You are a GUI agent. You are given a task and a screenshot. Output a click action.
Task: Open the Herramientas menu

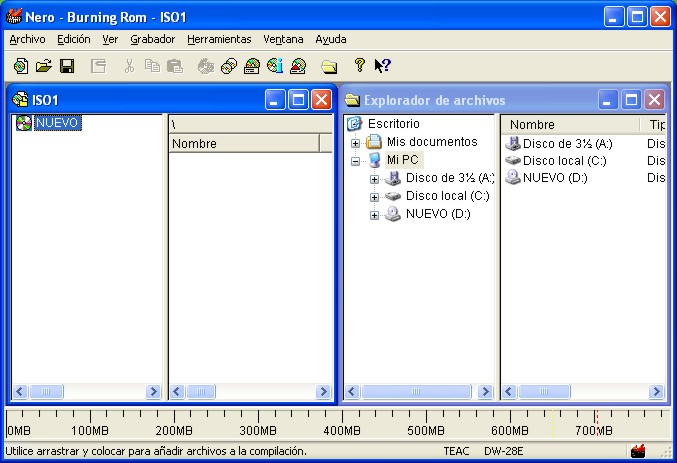[219, 39]
